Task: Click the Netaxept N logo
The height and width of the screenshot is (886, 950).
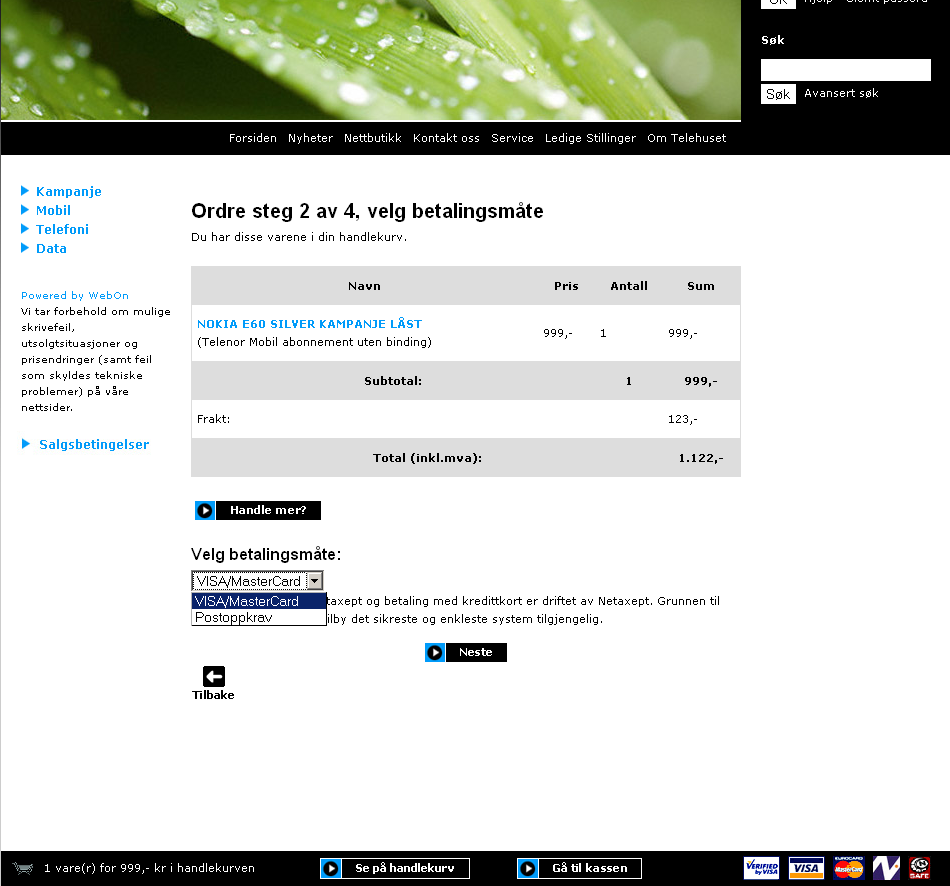Action: point(886,868)
